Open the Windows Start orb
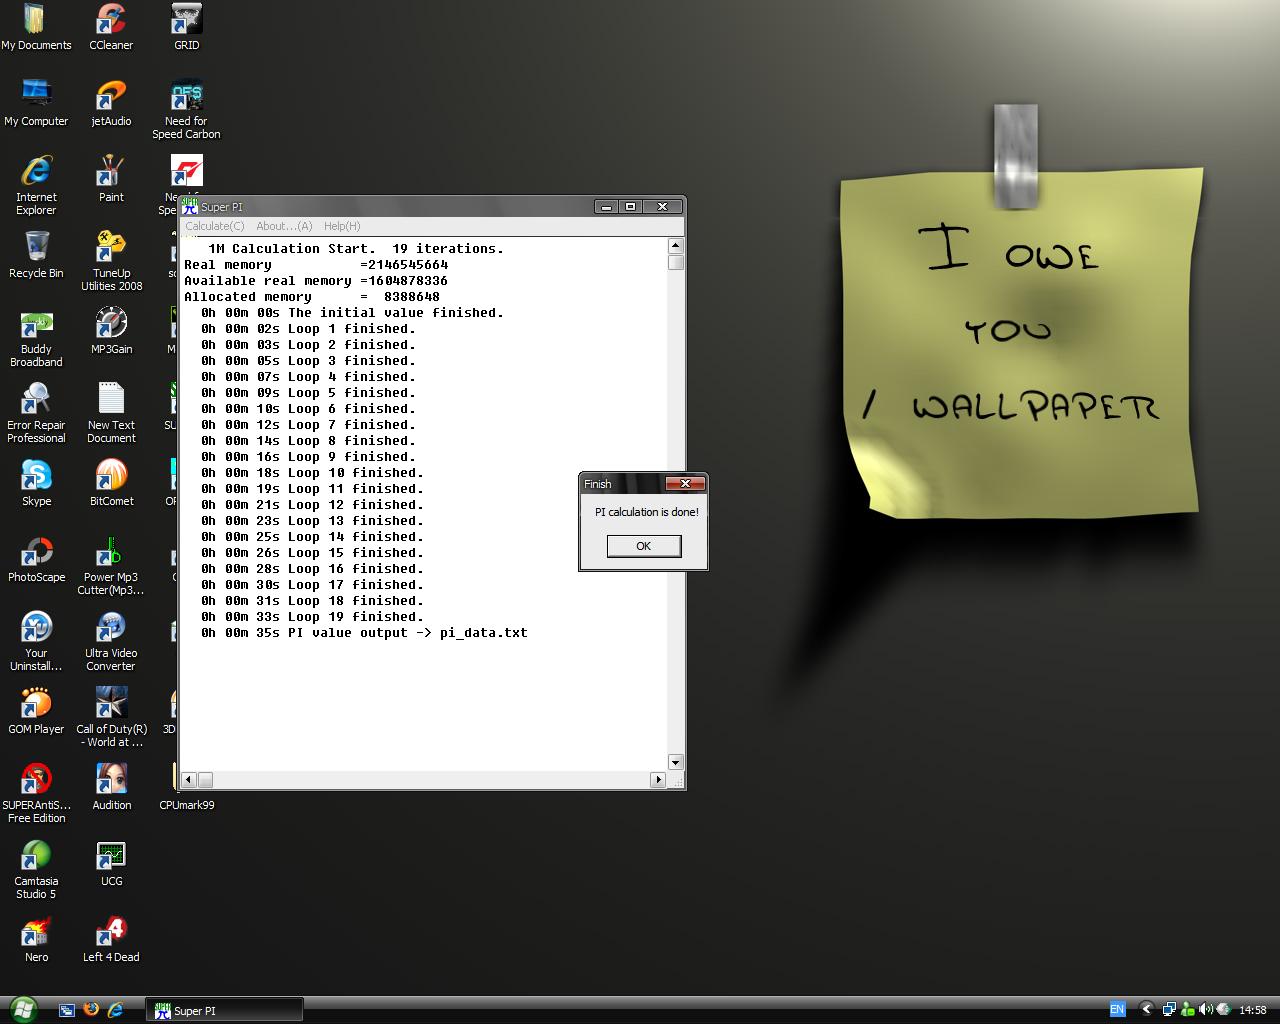The height and width of the screenshot is (1024, 1280). [x=23, y=1010]
